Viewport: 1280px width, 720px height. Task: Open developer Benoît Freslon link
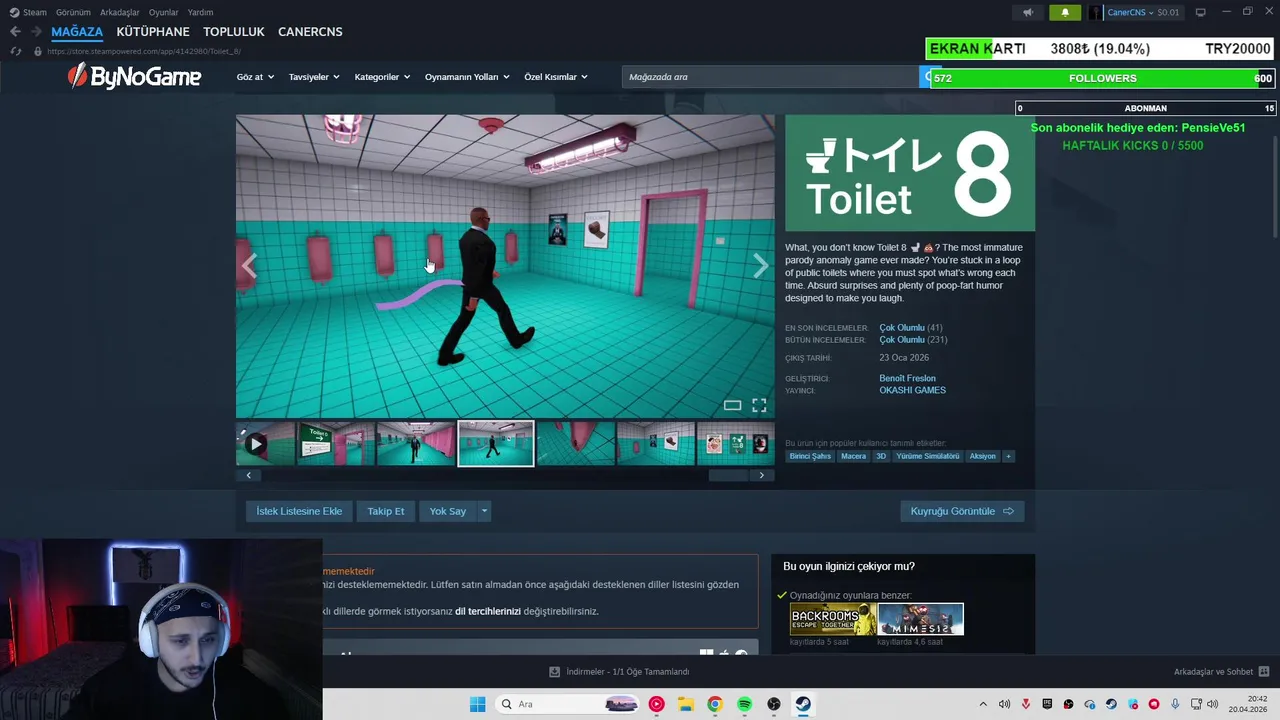point(907,378)
